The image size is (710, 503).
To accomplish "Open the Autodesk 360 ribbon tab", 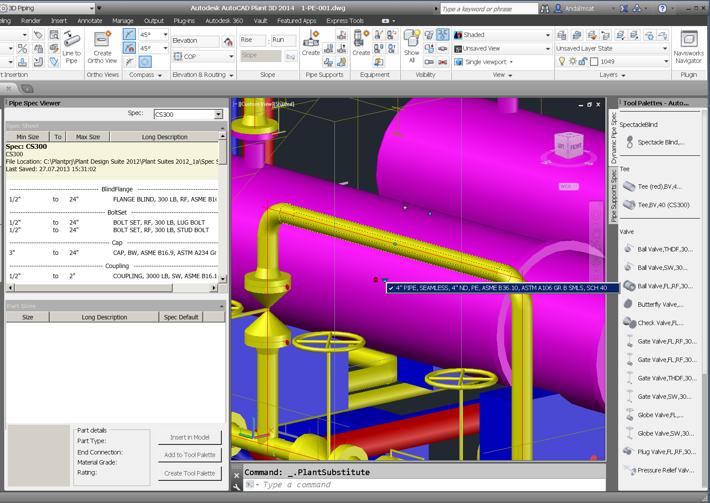I will click(224, 20).
